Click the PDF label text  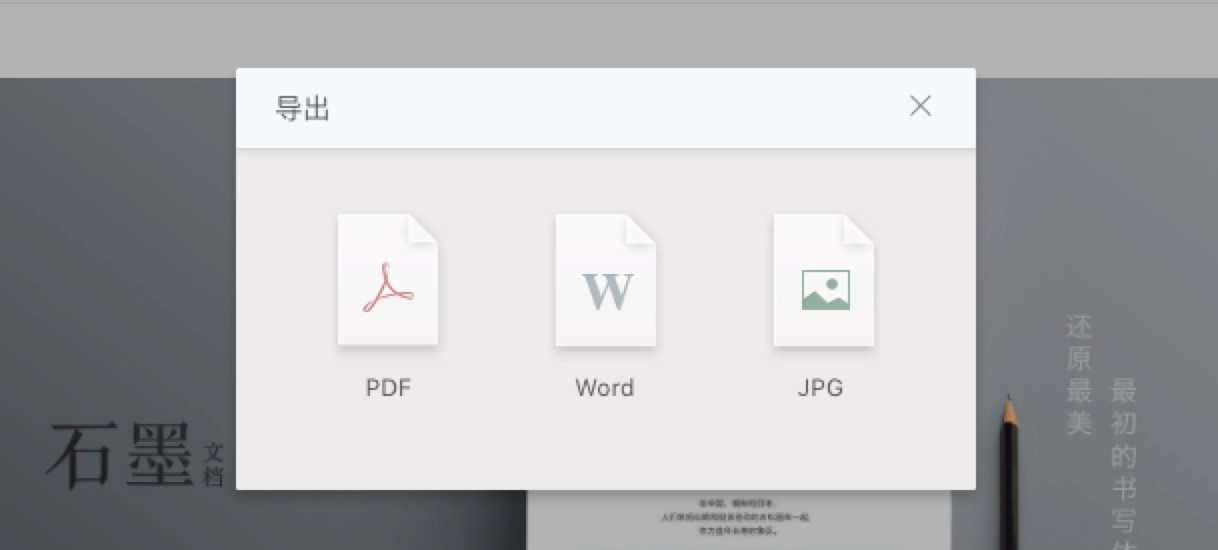point(388,388)
